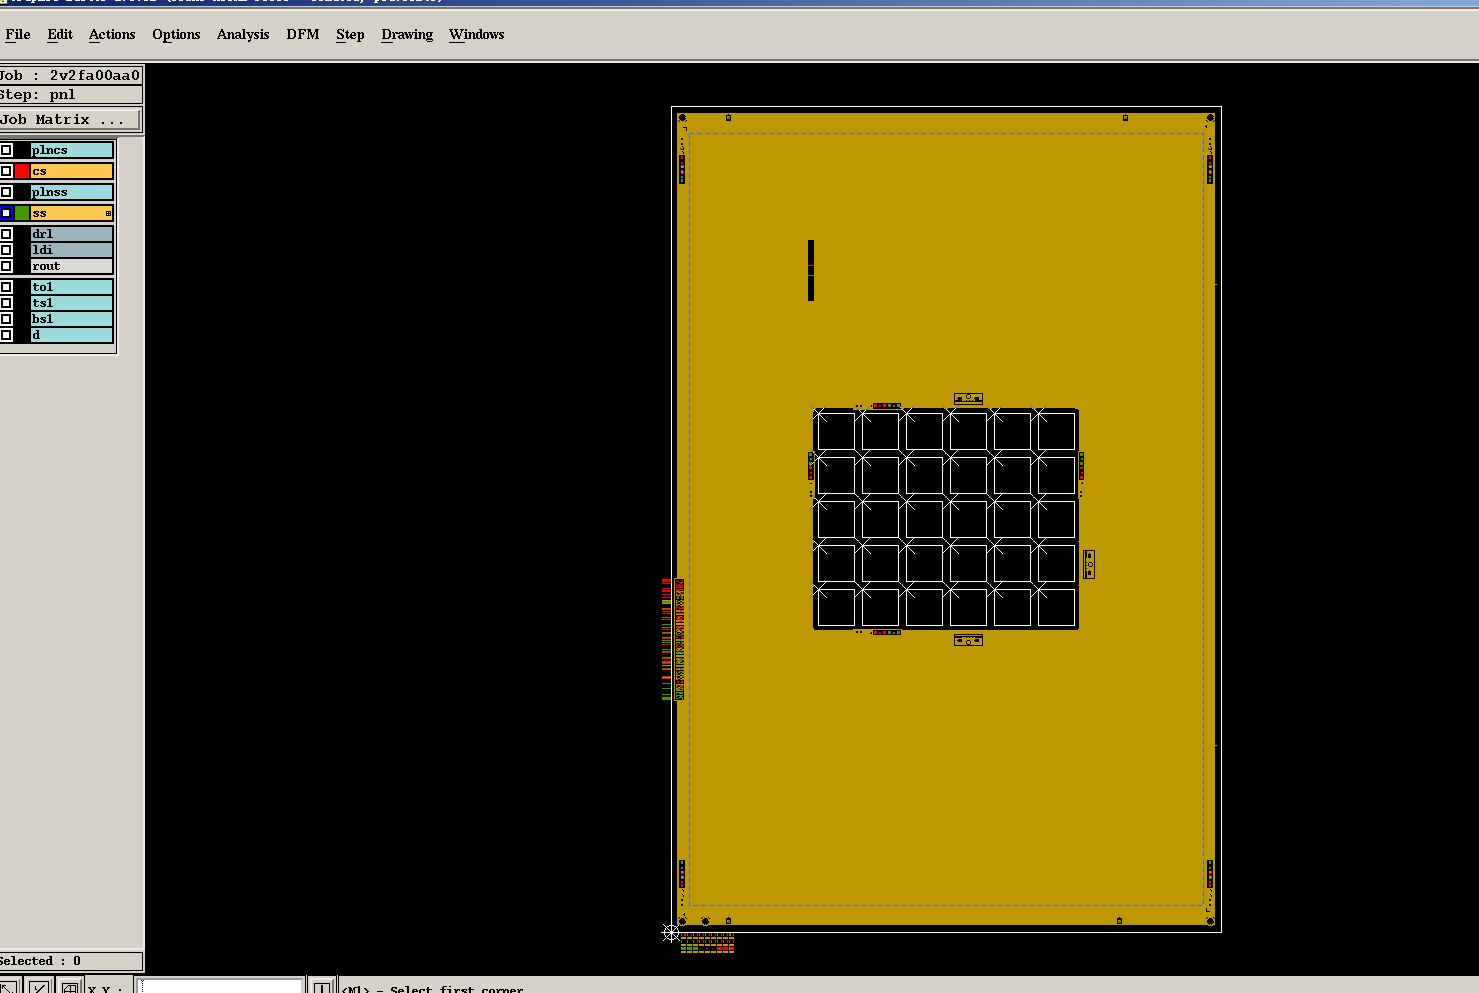Toggle display checkbox for bs1 layer
This screenshot has height=993, width=1479.
pyautogui.click(x=6, y=319)
